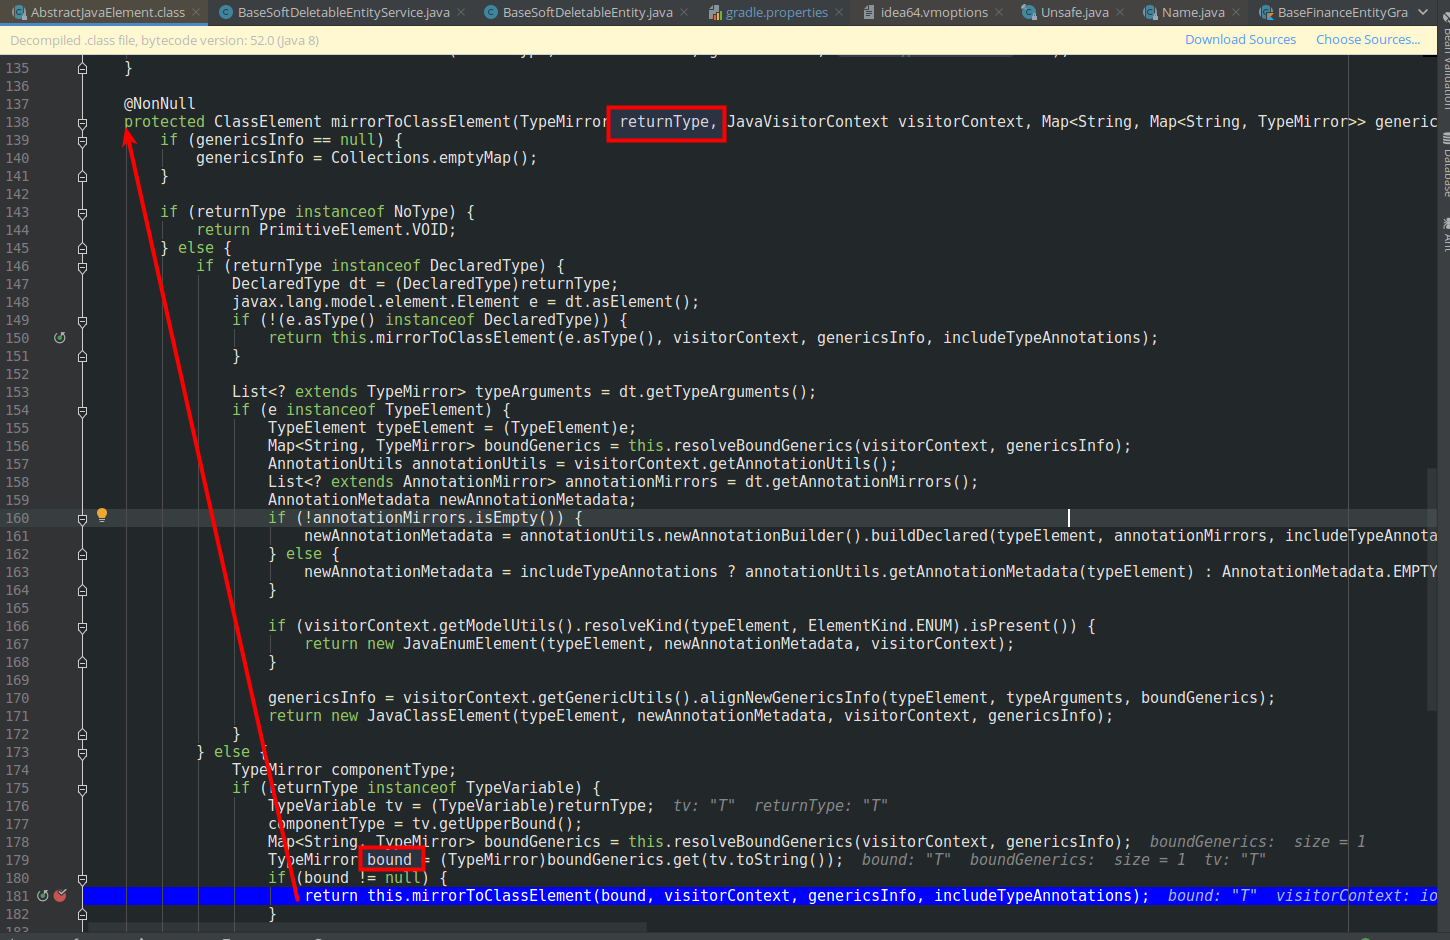Click the Download Sources link

pos(1240,39)
